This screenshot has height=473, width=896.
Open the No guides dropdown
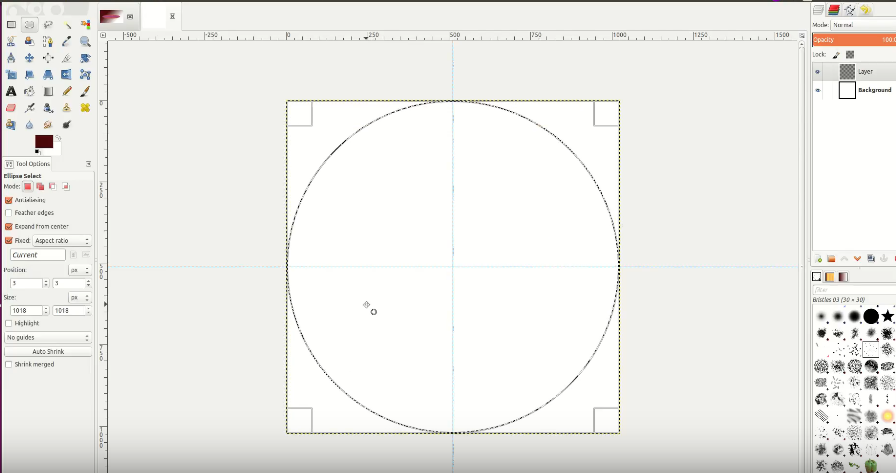click(48, 338)
